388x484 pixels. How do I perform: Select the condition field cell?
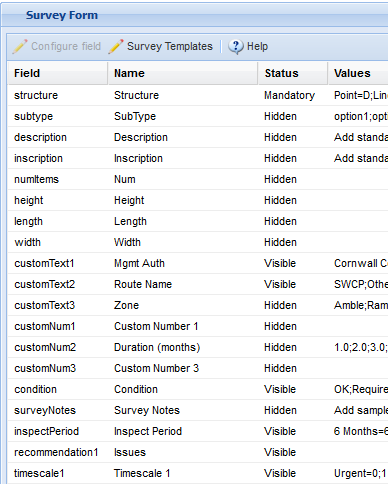(58, 389)
